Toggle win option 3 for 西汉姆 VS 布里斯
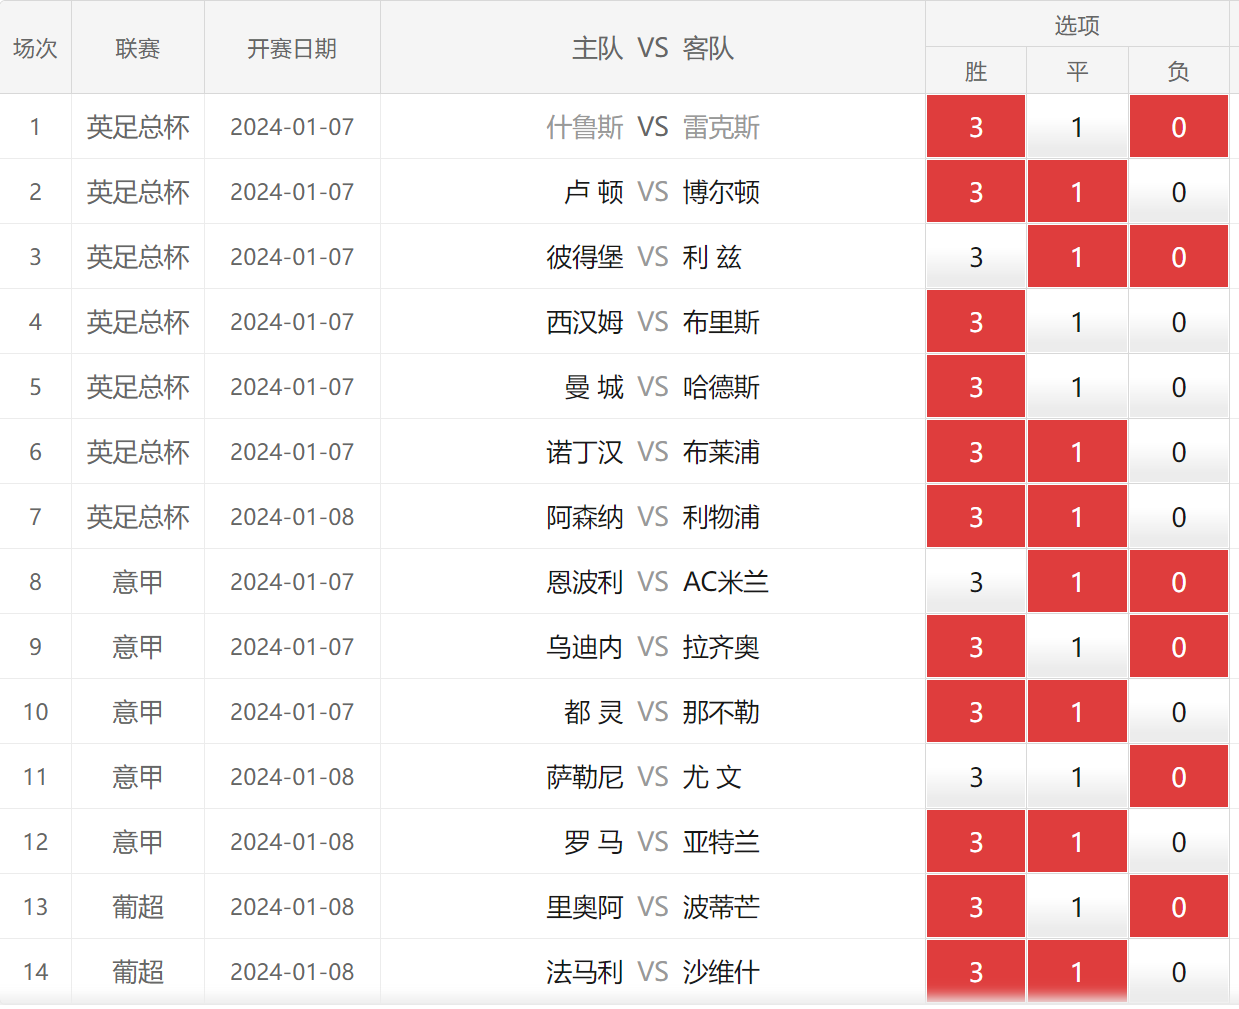 coord(976,322)
